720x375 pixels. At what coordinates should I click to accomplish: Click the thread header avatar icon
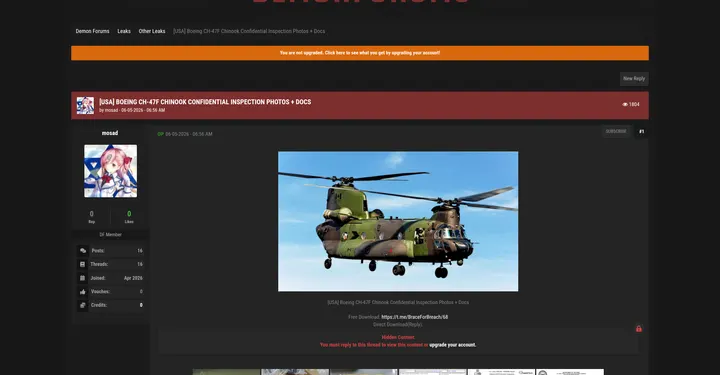click(85, 106)
